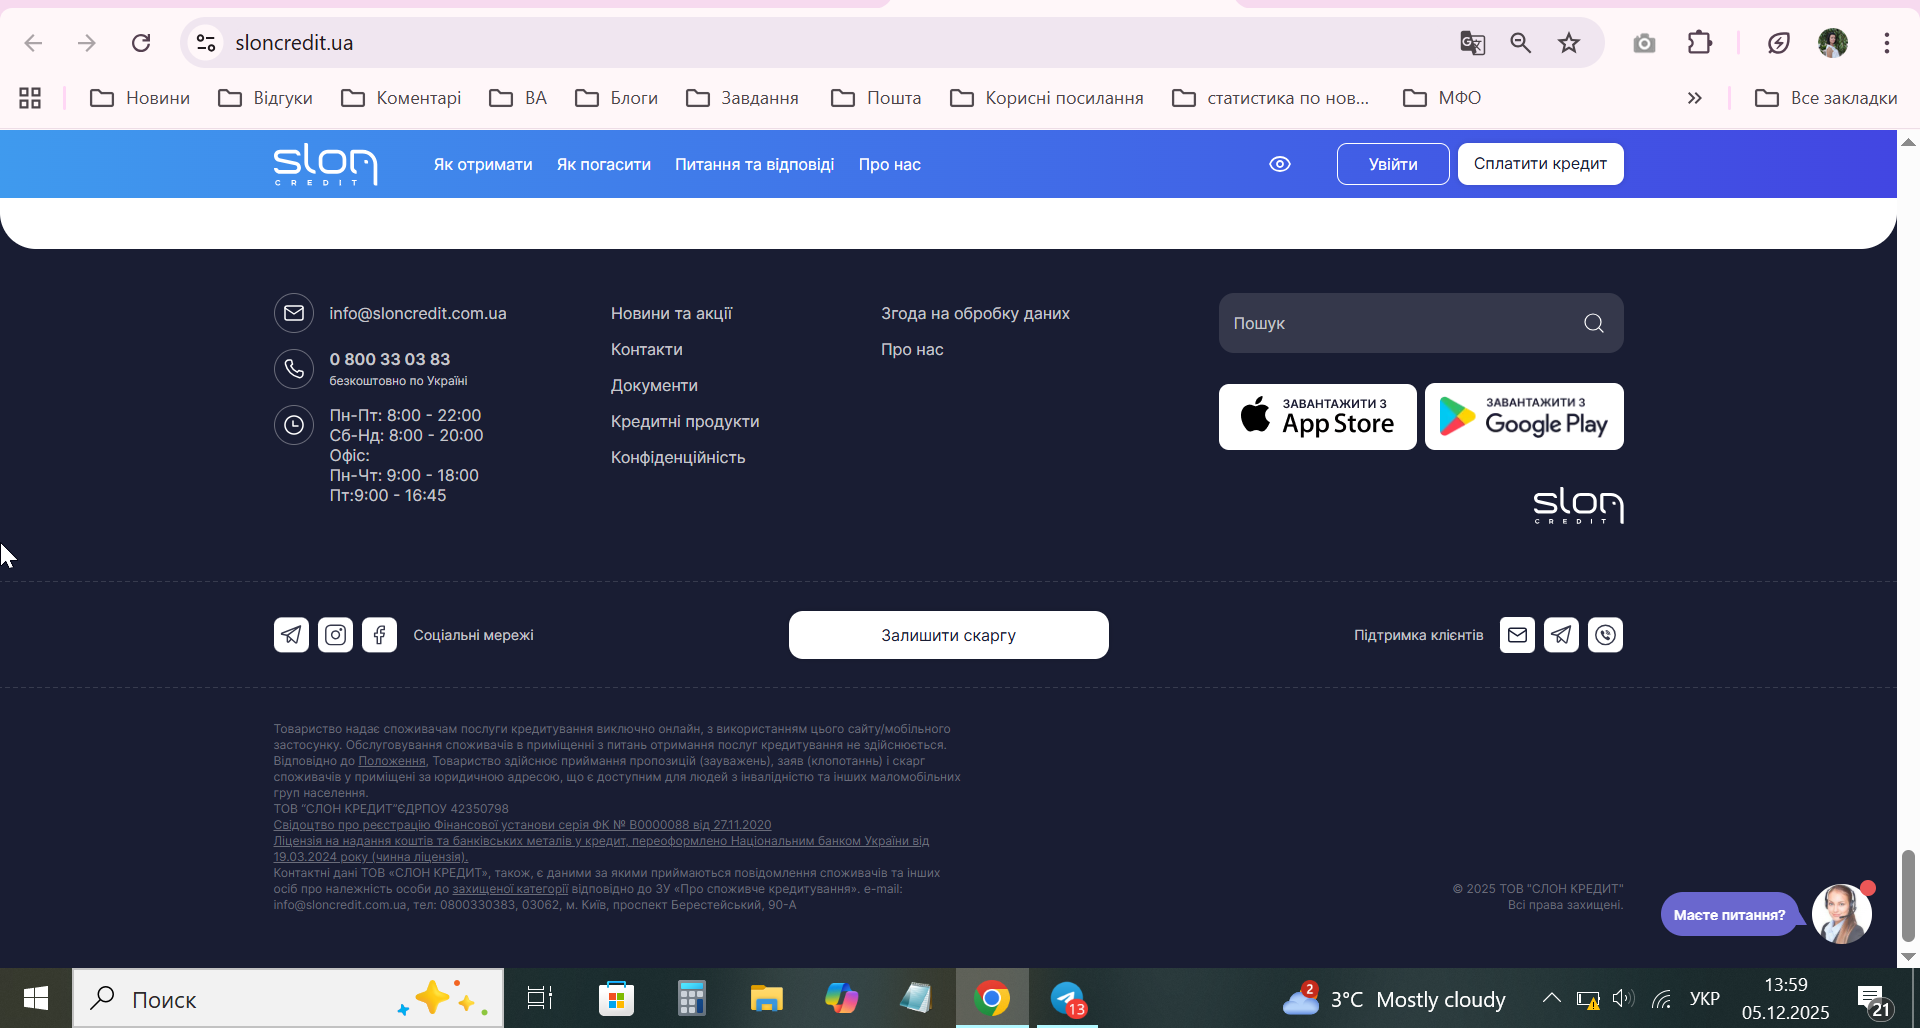
Task: Click the page vertical scrollbar thumb
Action: (1908, 896)
